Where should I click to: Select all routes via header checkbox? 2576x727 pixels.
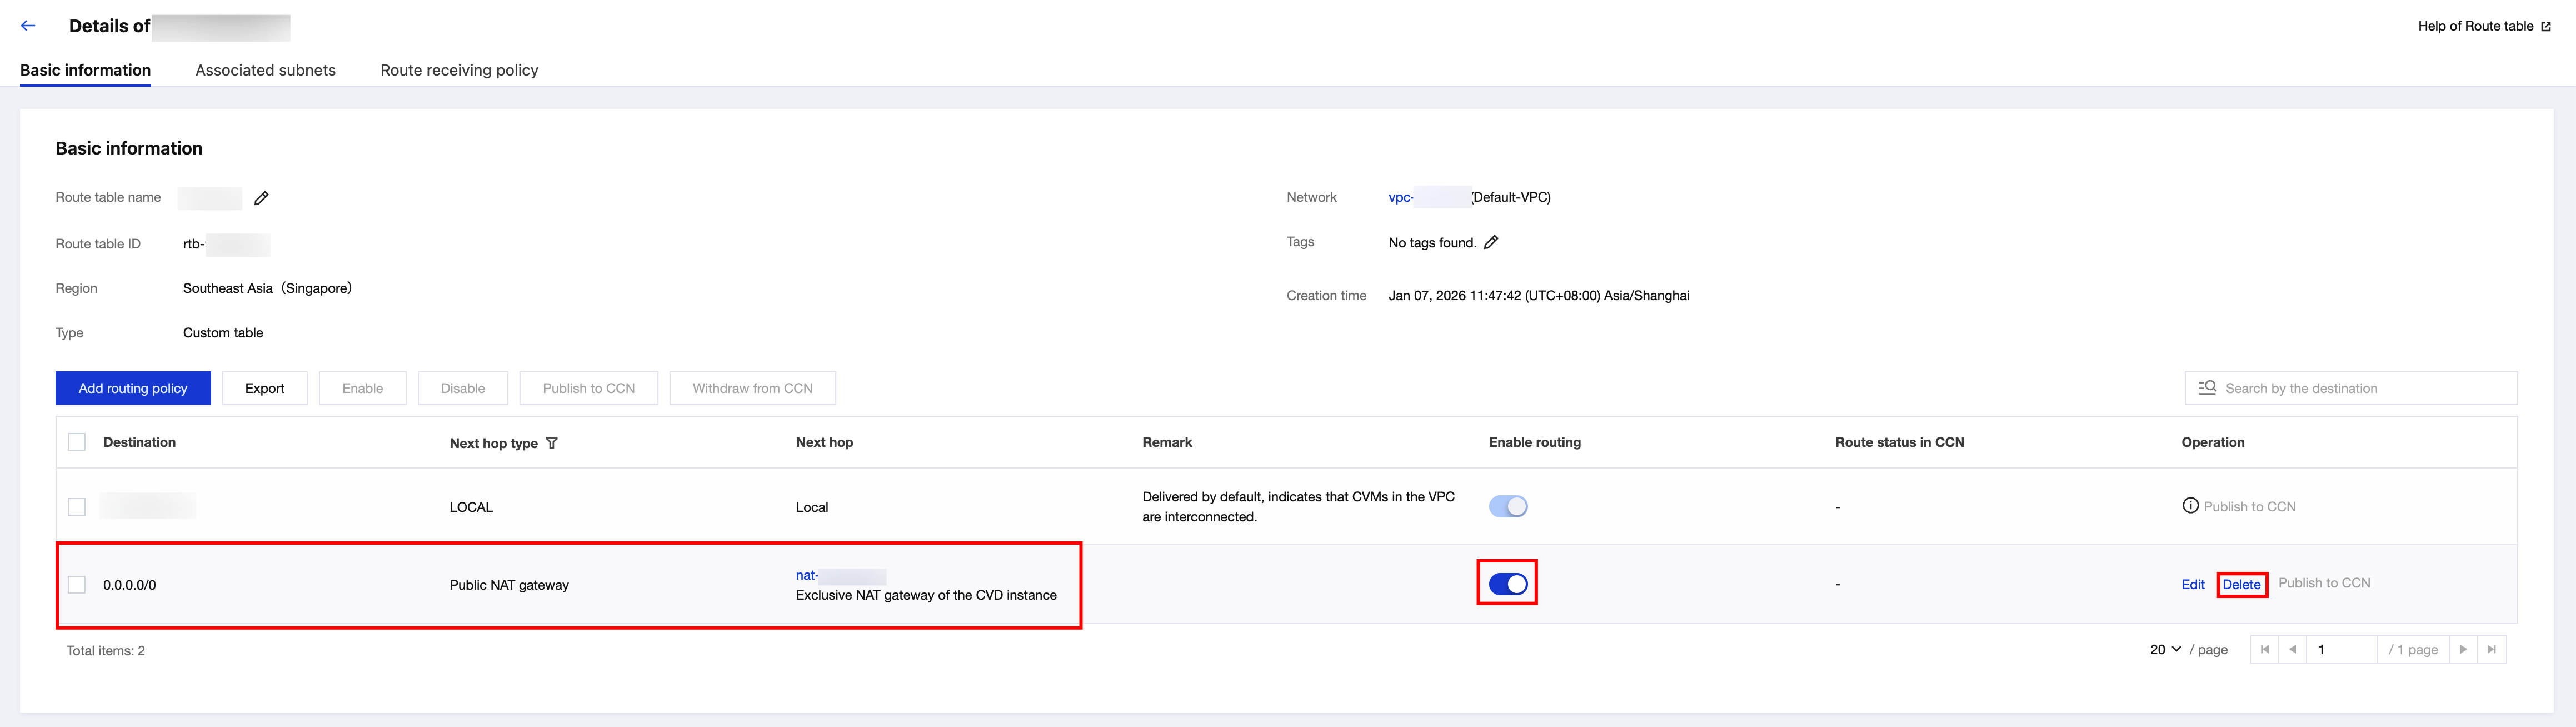click(77, 442)
